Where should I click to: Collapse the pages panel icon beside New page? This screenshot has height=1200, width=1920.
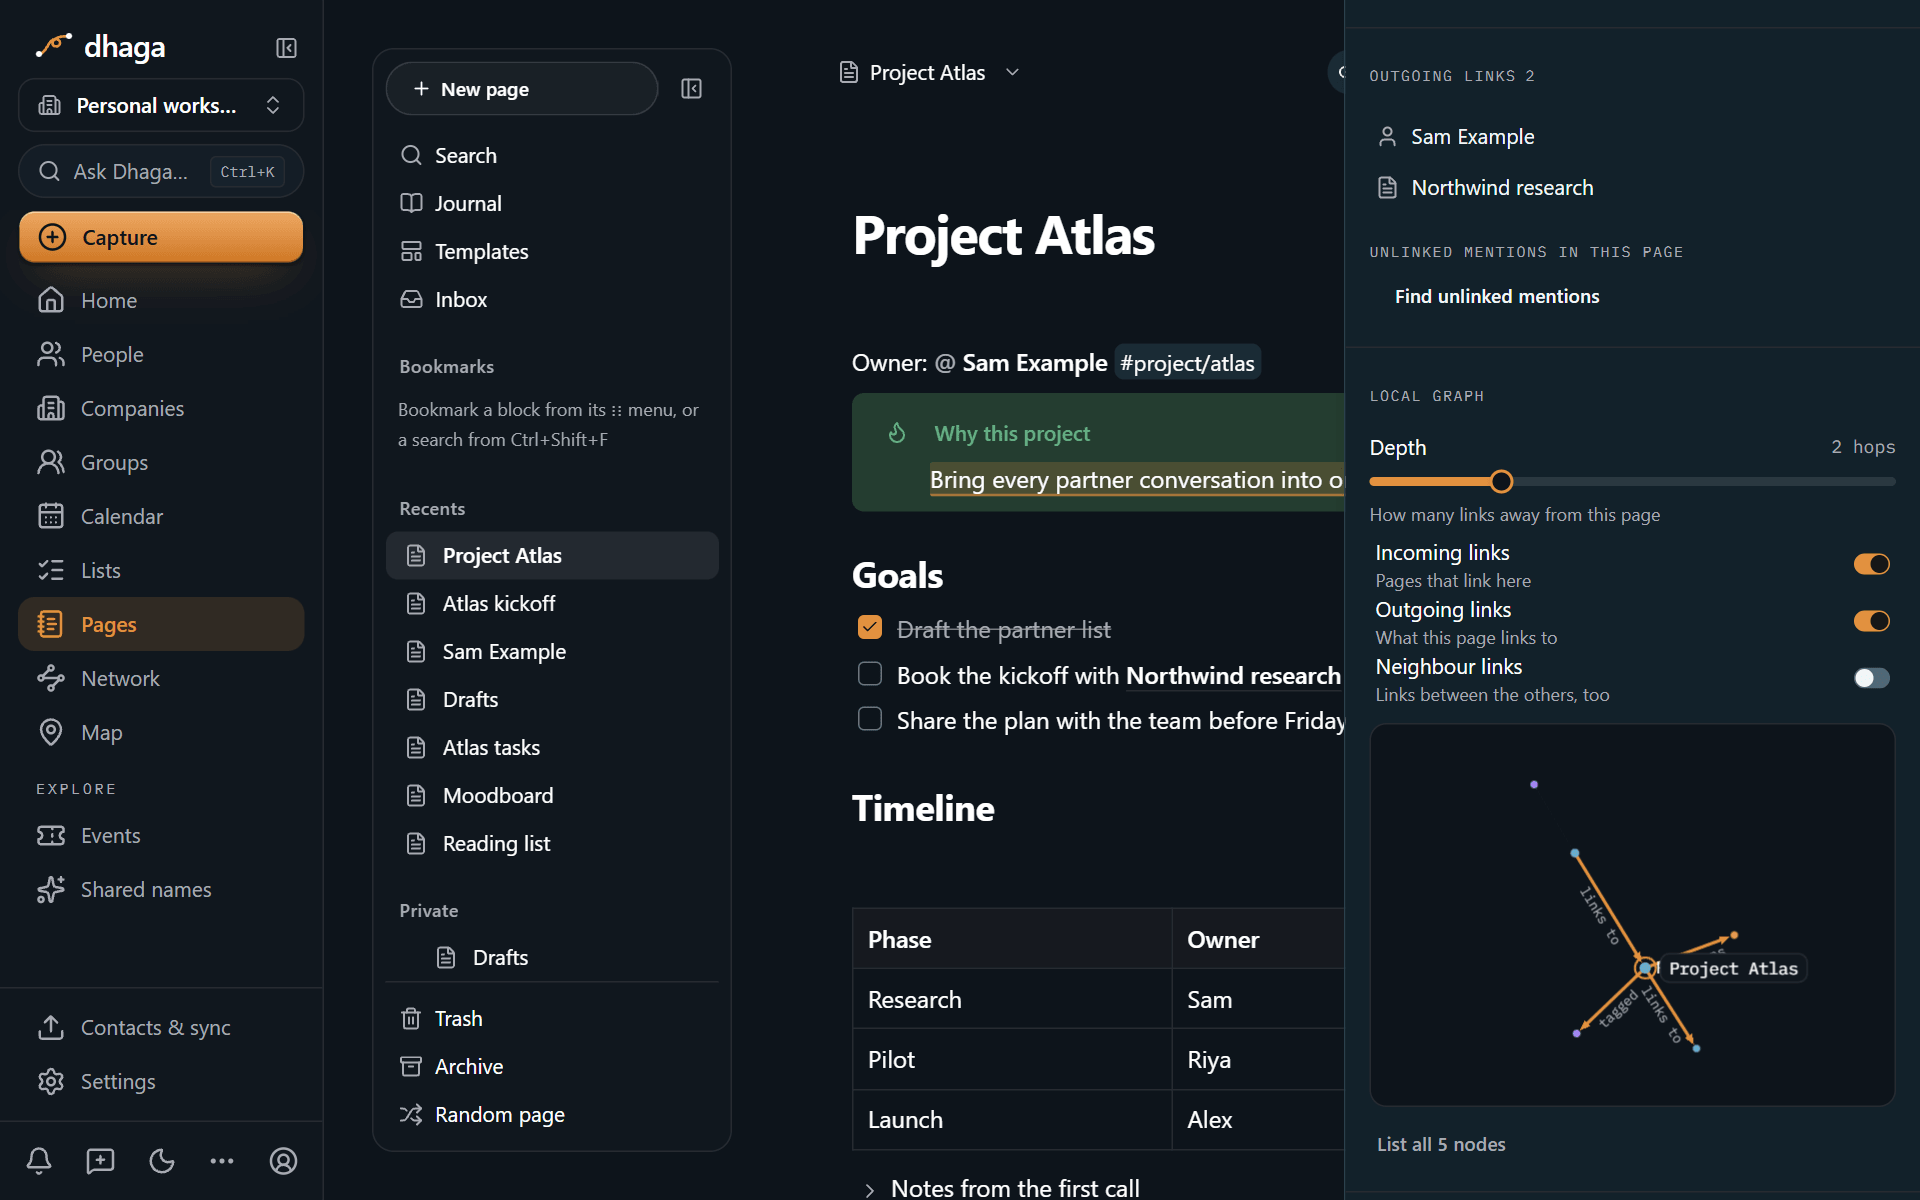coord(691,89)
